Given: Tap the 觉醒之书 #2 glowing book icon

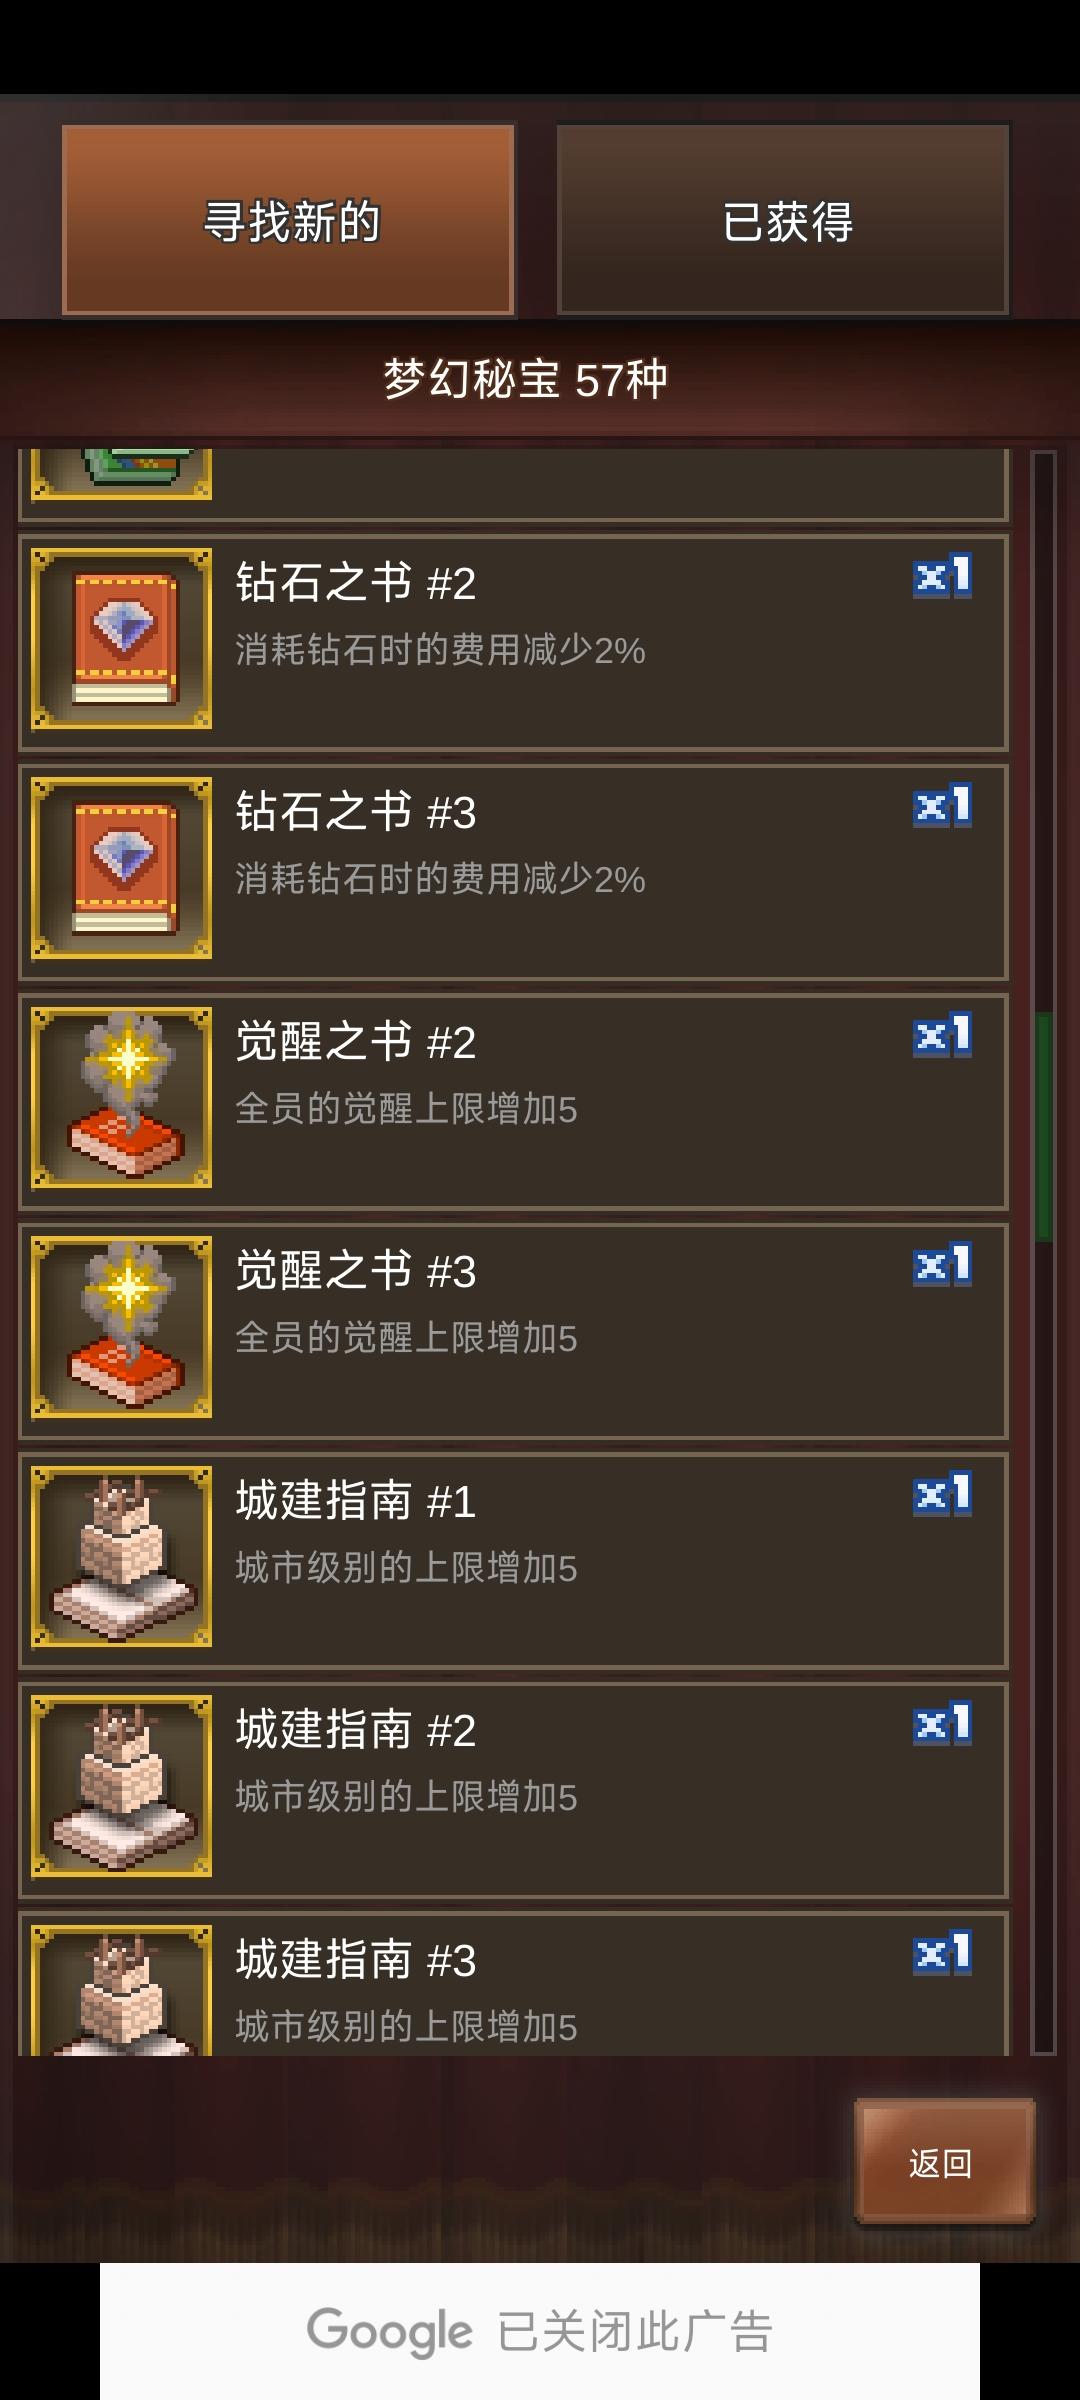Looking at the screenshot, I should click(121, 1097).
